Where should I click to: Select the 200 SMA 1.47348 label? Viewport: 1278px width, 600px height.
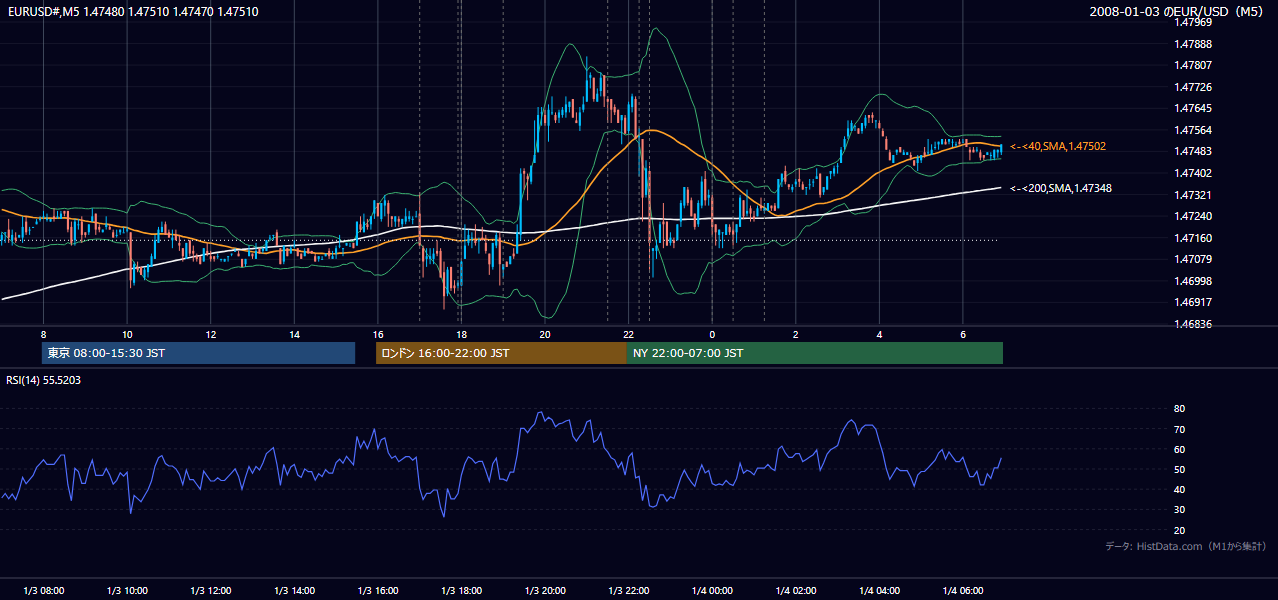pos(1061,188)
